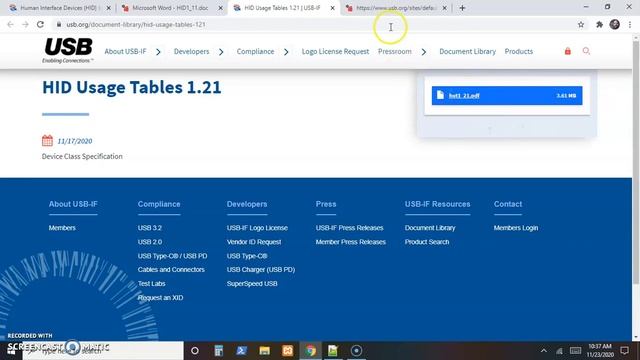
Task: Reload the current page
Action: click(40, 24)
